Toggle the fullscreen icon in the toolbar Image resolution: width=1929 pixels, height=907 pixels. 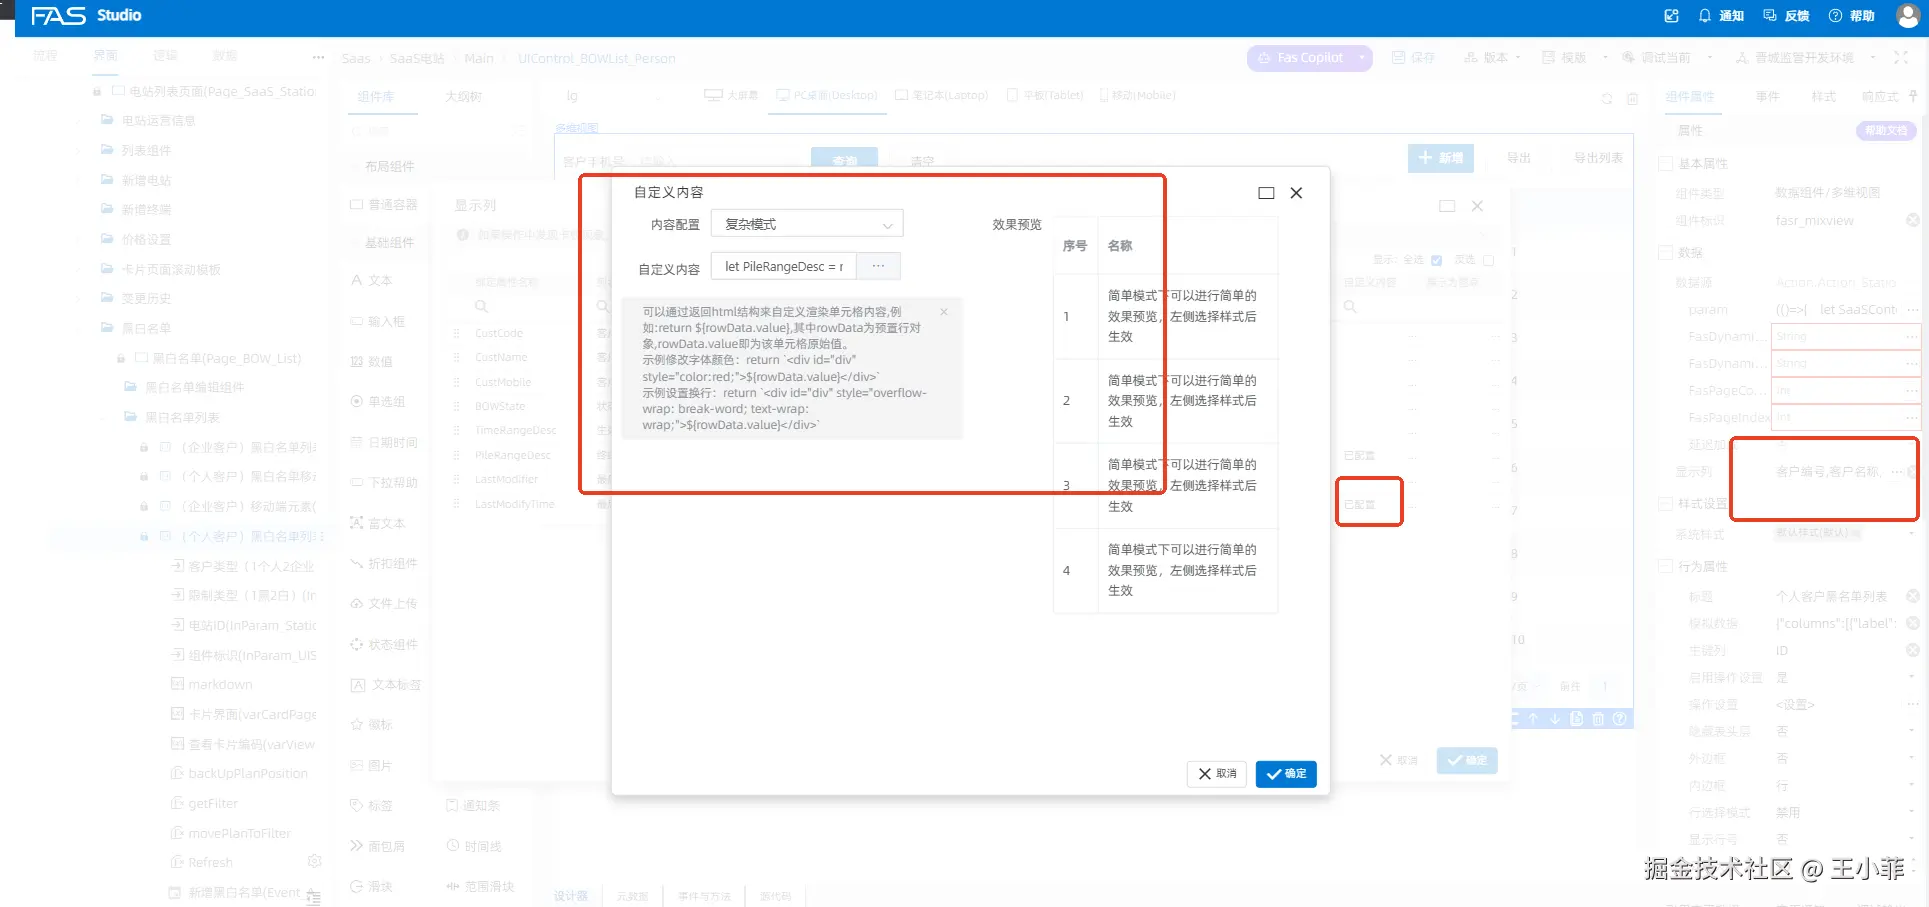pyautogui.click(x=1901, y=58)
